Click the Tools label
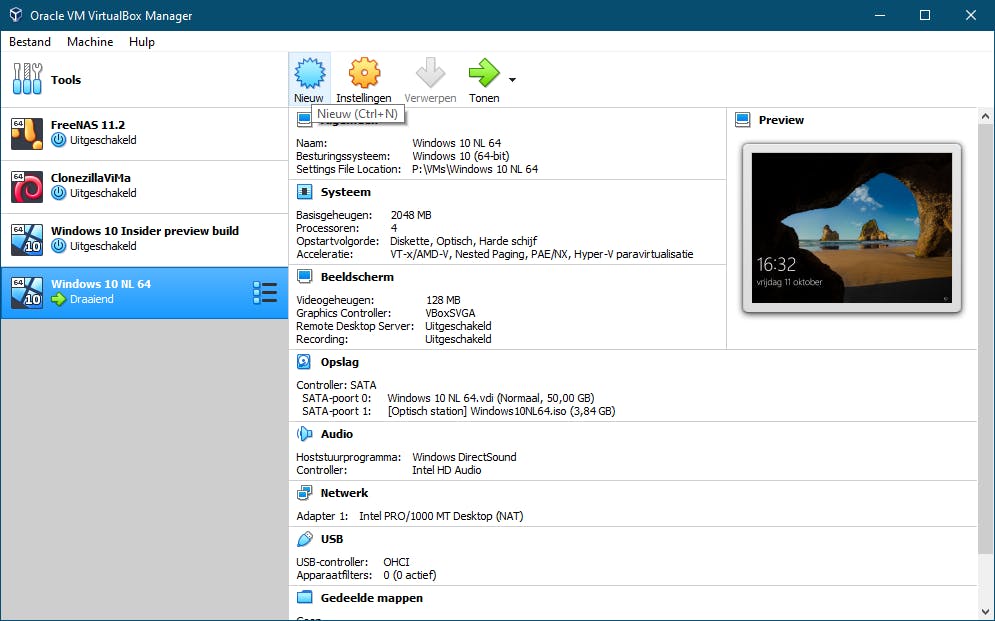This screenshot has width=995, height=621. (x=66, y=80)
